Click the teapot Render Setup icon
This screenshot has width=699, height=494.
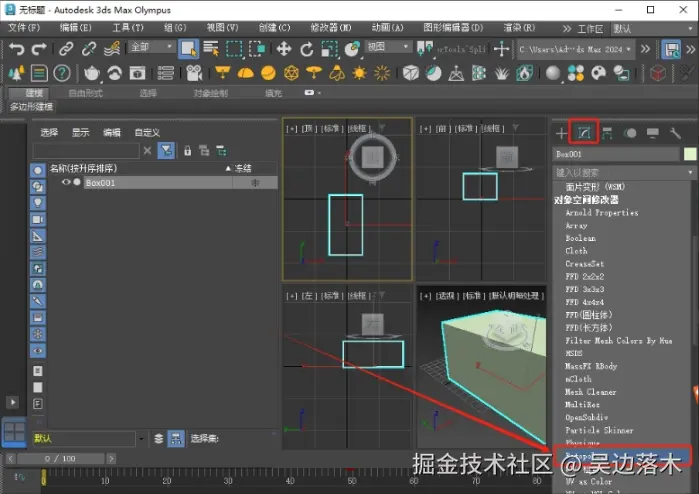(92, 73)
